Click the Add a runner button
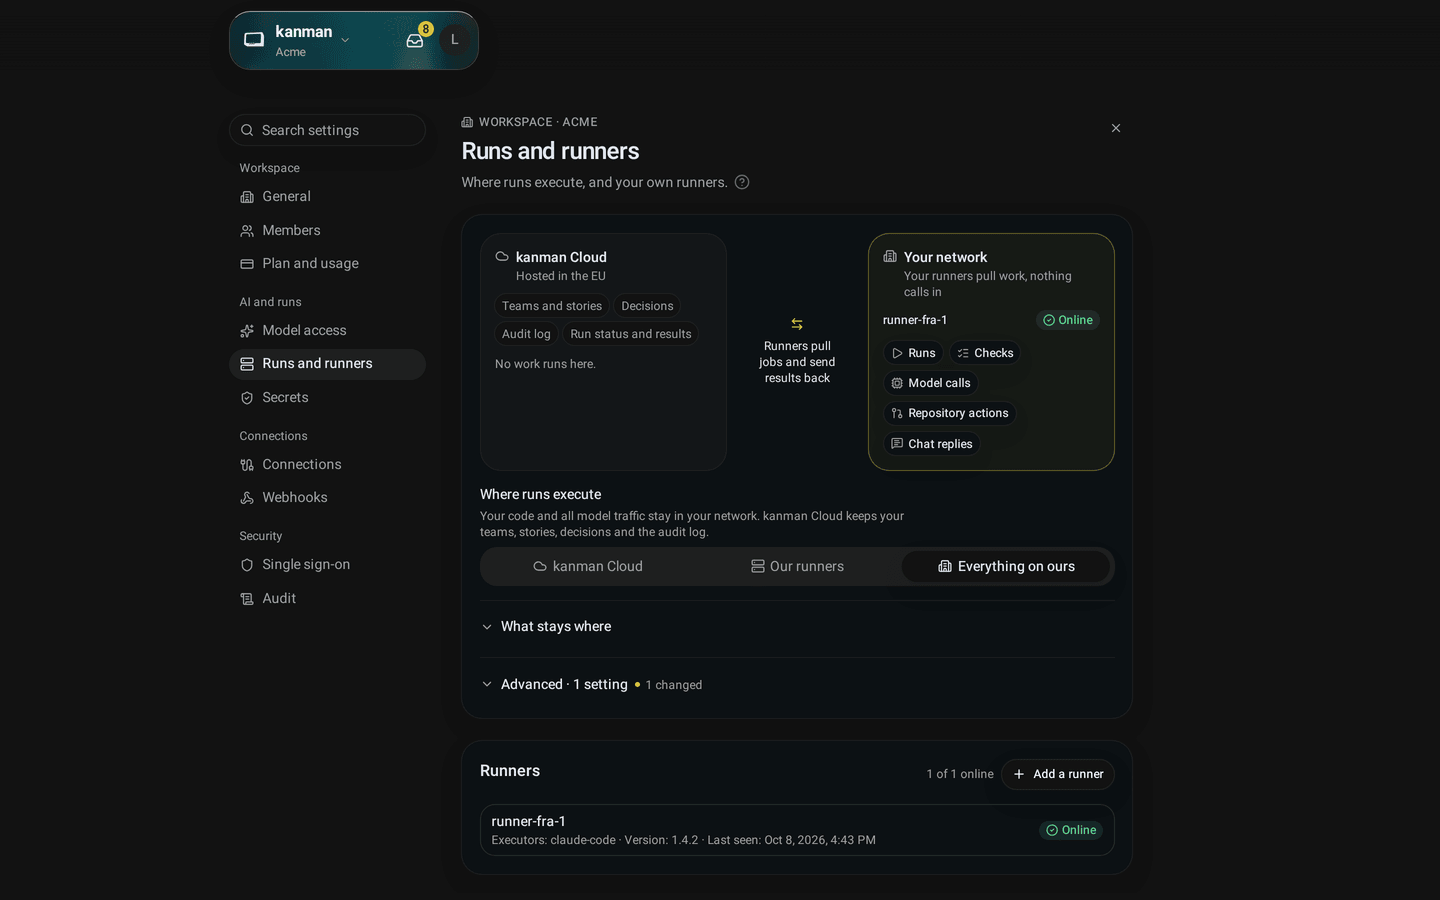This screenshot has height=900, width=1440. [x=1058, y=774]
